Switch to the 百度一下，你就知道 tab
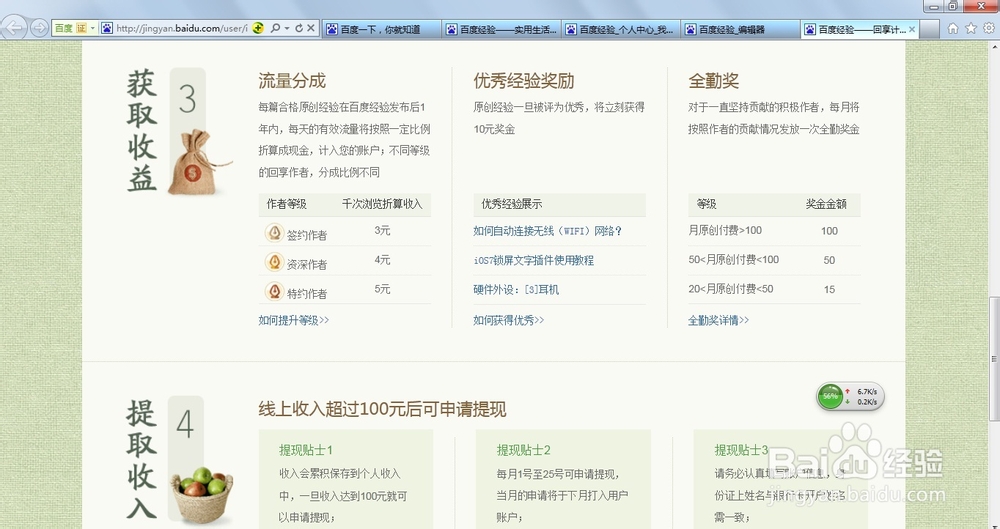The height and width of the screenshot is (529, 1000). click(x=381, y=29)
